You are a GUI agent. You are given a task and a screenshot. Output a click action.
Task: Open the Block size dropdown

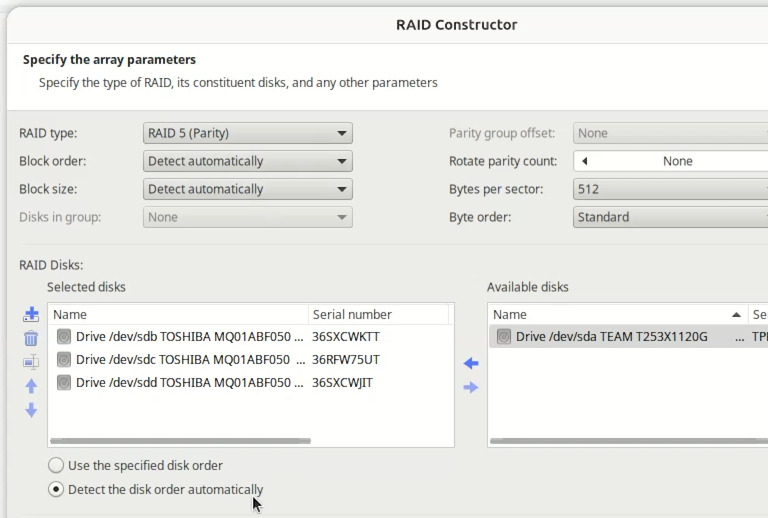pyautogui.click(x=248, y=189)
